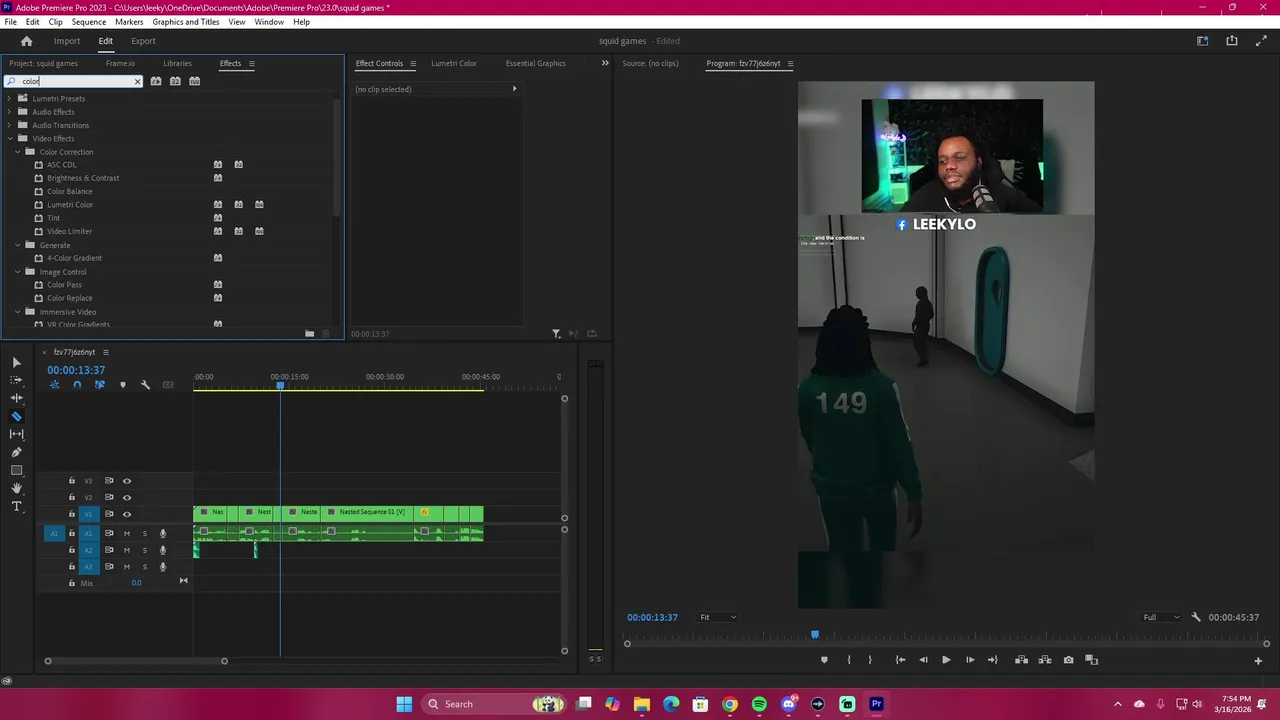Click YUV Effects filter icon
This screenshot has width=1280, height=720.
(x=195, y=81)
